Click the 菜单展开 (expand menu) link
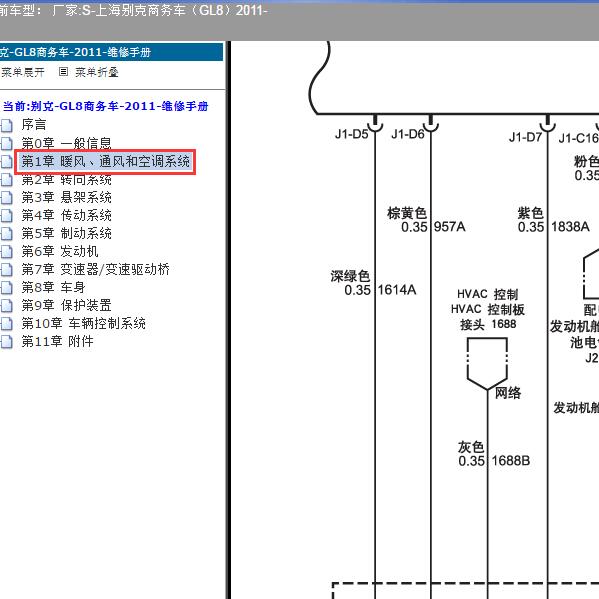Image resolution: width=599 pixels, height=599 pixels. click(23, 72)
